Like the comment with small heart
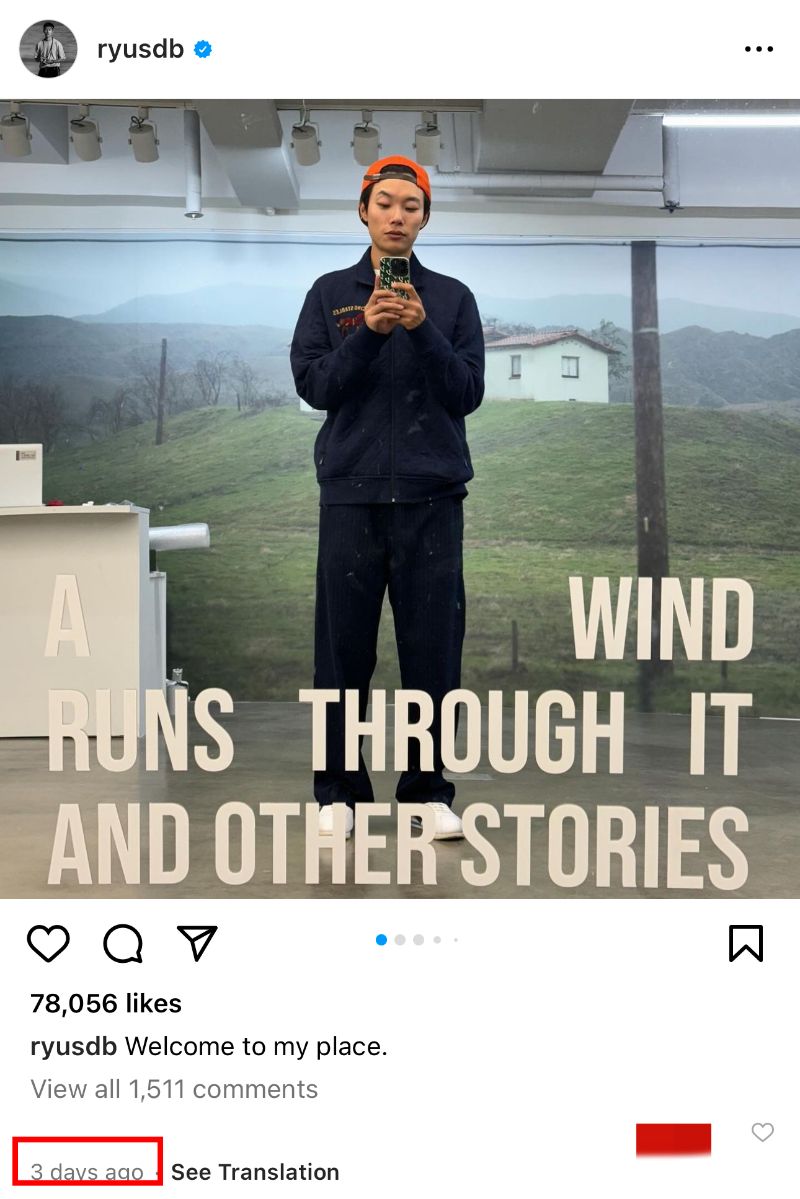Image resolution: width=800 pixels, height=1199 pixels. coord(763,1132)
